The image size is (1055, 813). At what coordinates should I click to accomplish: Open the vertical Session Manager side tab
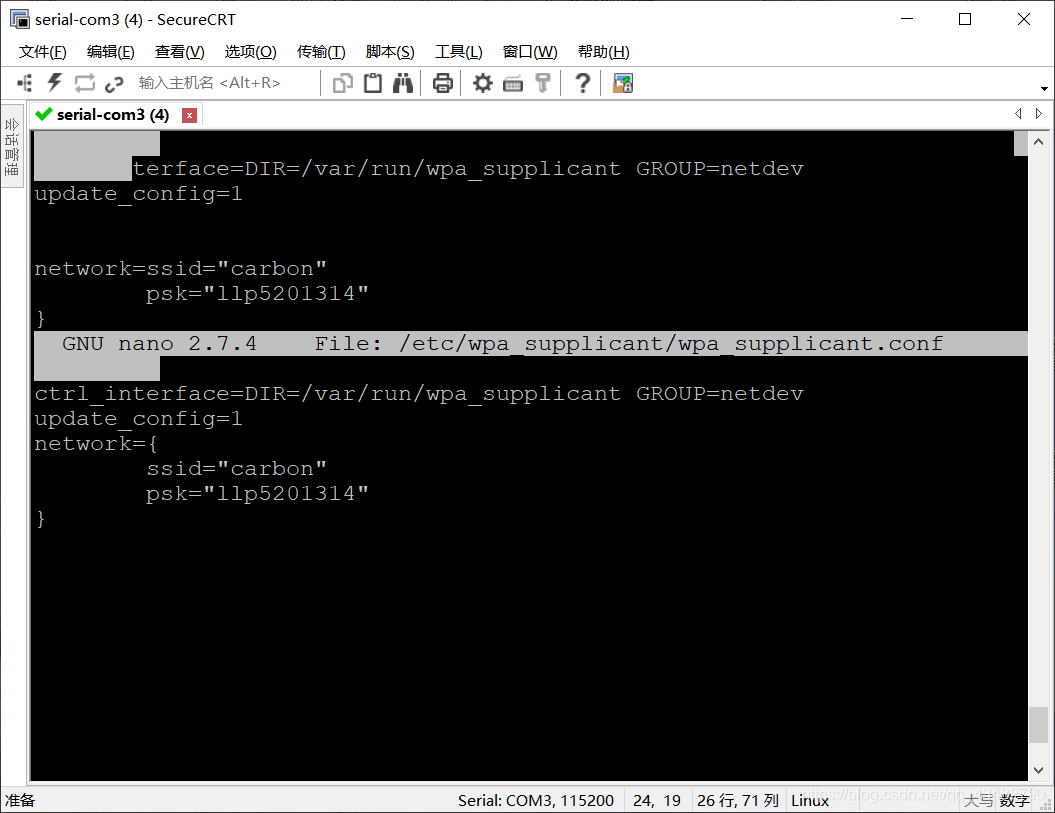click(11, 145)
